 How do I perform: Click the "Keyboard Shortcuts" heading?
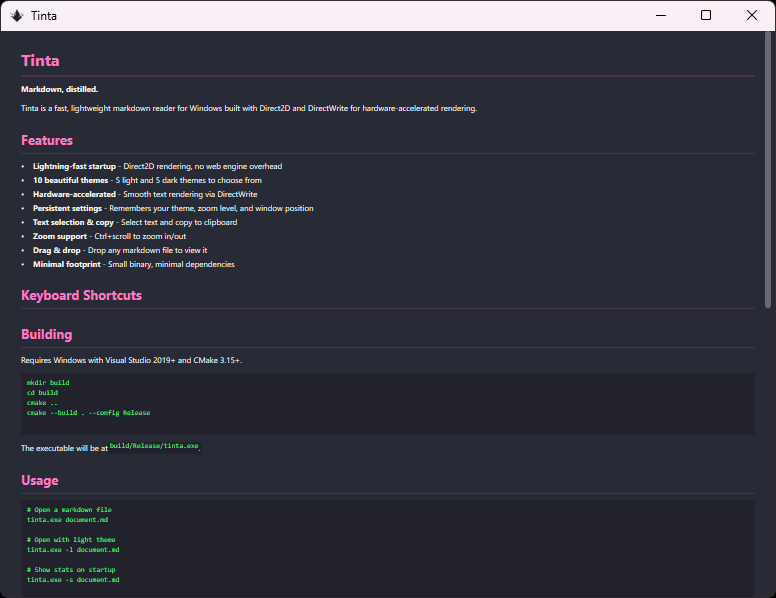point(81,296)
